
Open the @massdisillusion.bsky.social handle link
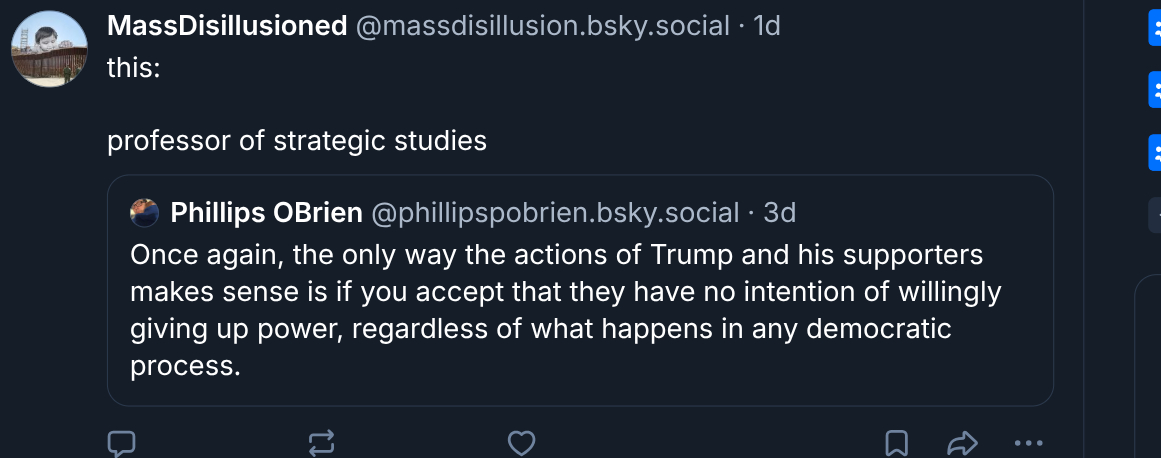click(542, 27)
